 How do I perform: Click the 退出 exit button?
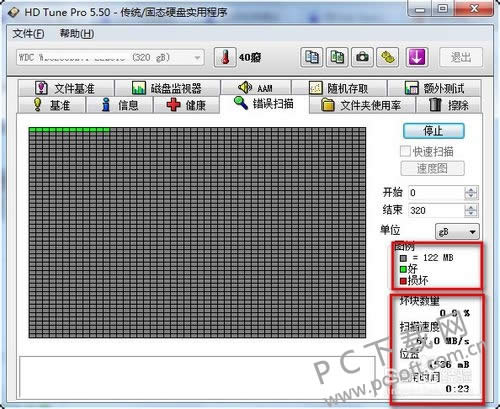click(x=461, y=57)
